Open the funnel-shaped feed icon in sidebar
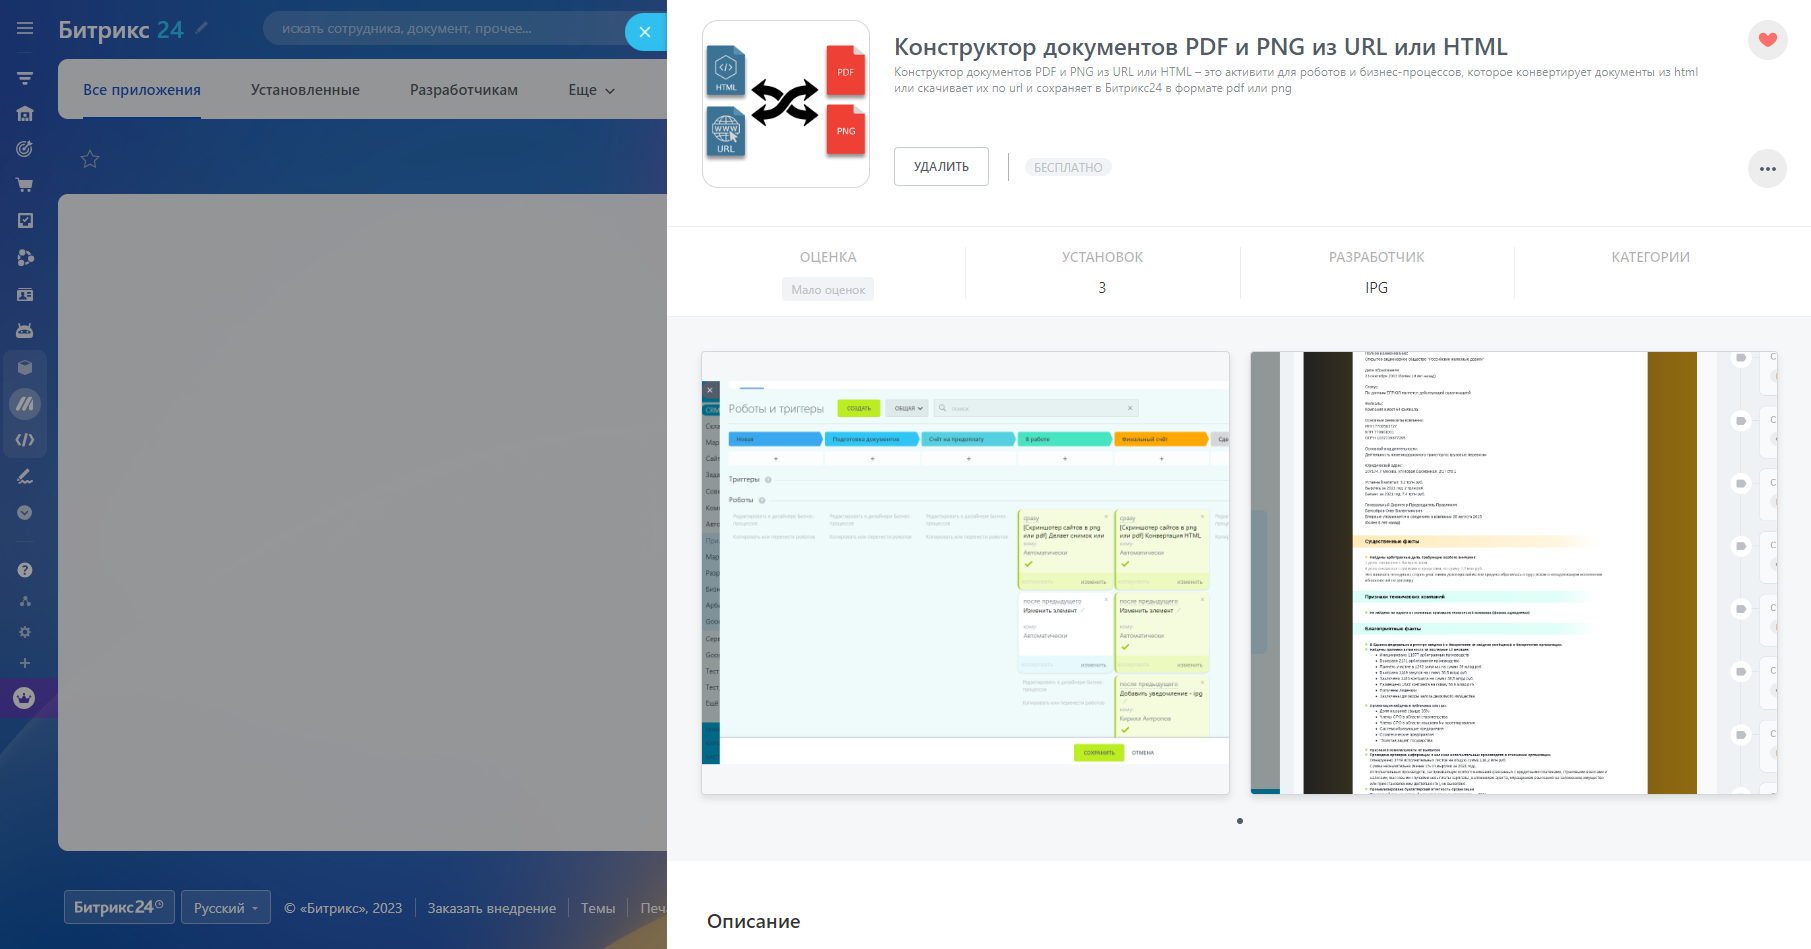The image size is (1811, 949). pos(25,78)
